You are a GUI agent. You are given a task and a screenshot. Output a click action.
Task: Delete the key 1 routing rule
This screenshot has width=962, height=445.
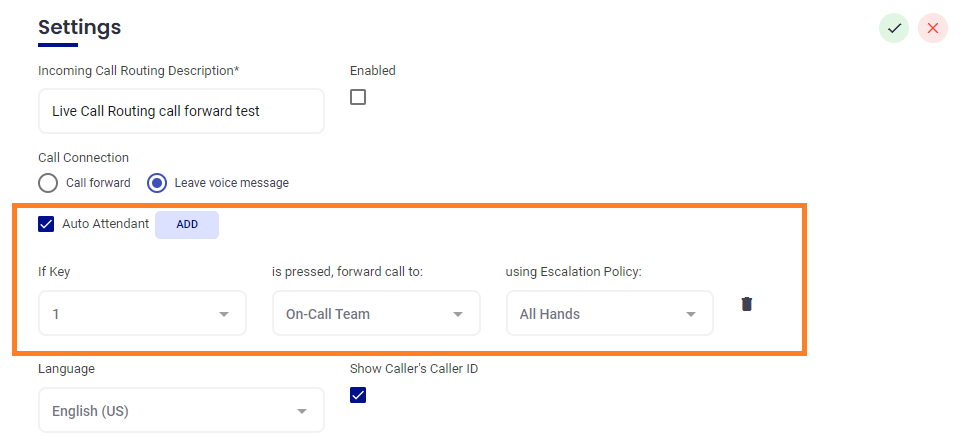pos(746,304)
